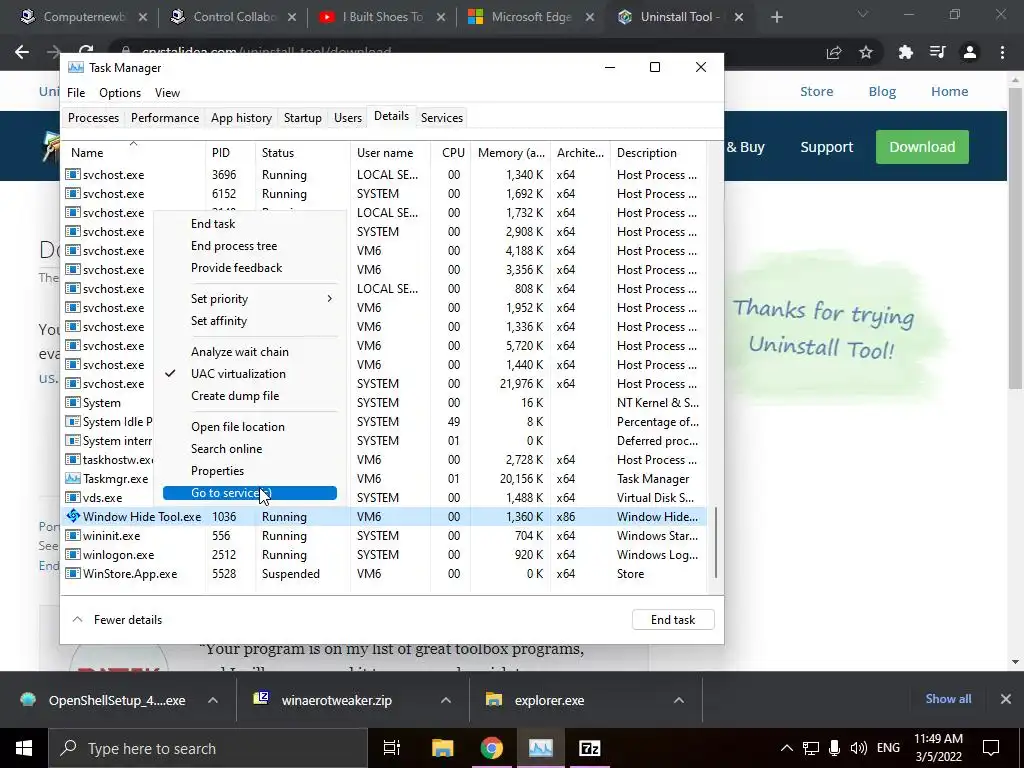Viewport: 1024px width, 768px height.
Task: Click the Taskmgr.exe process icon
Action: (73, 478)
